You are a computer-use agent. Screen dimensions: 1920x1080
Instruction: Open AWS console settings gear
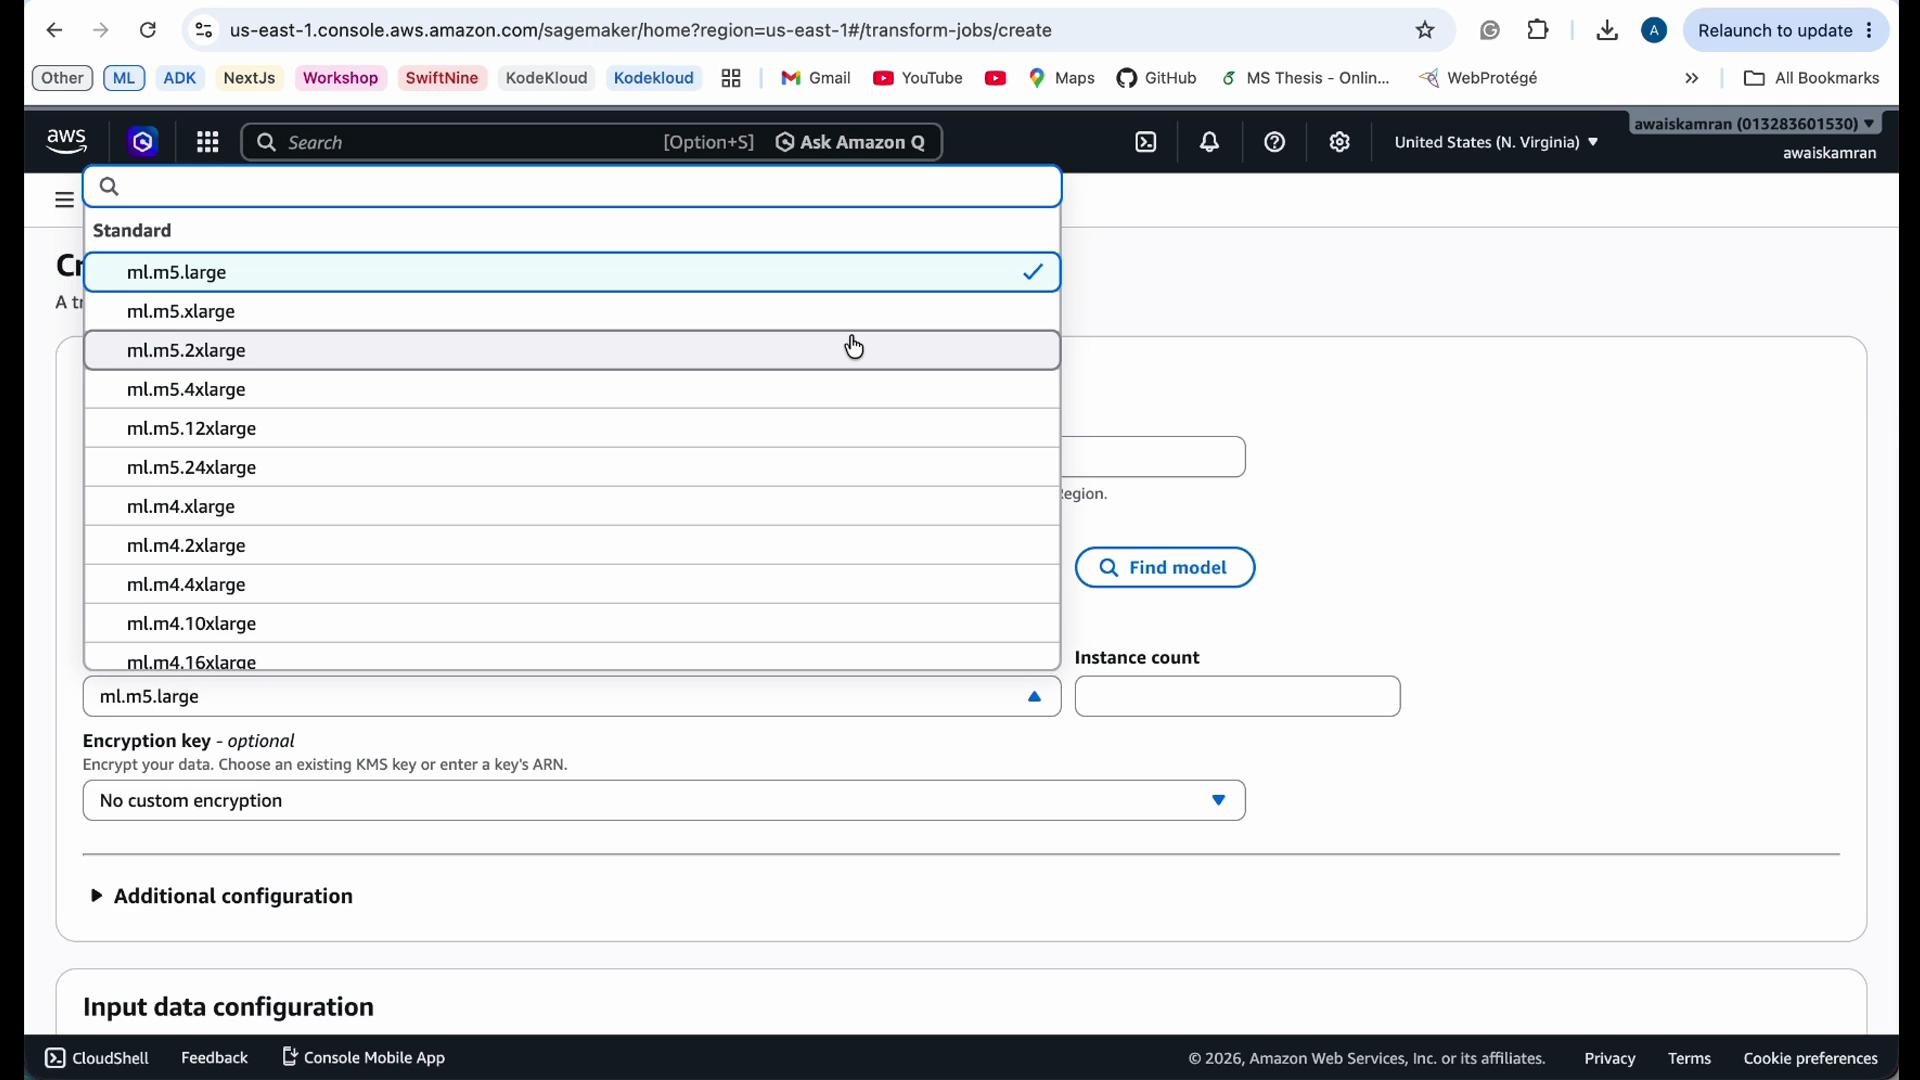coord(1341,143)
